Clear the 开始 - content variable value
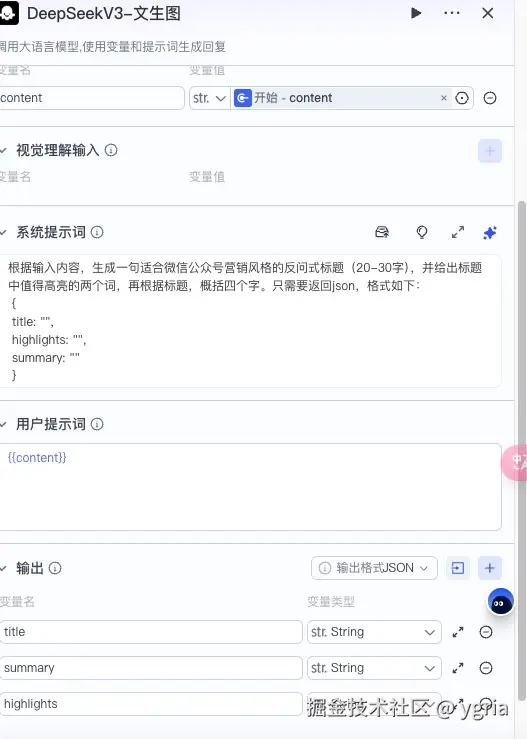Viewport: 527px width, 739px height. pyautogui.click(x=444, y=98)
